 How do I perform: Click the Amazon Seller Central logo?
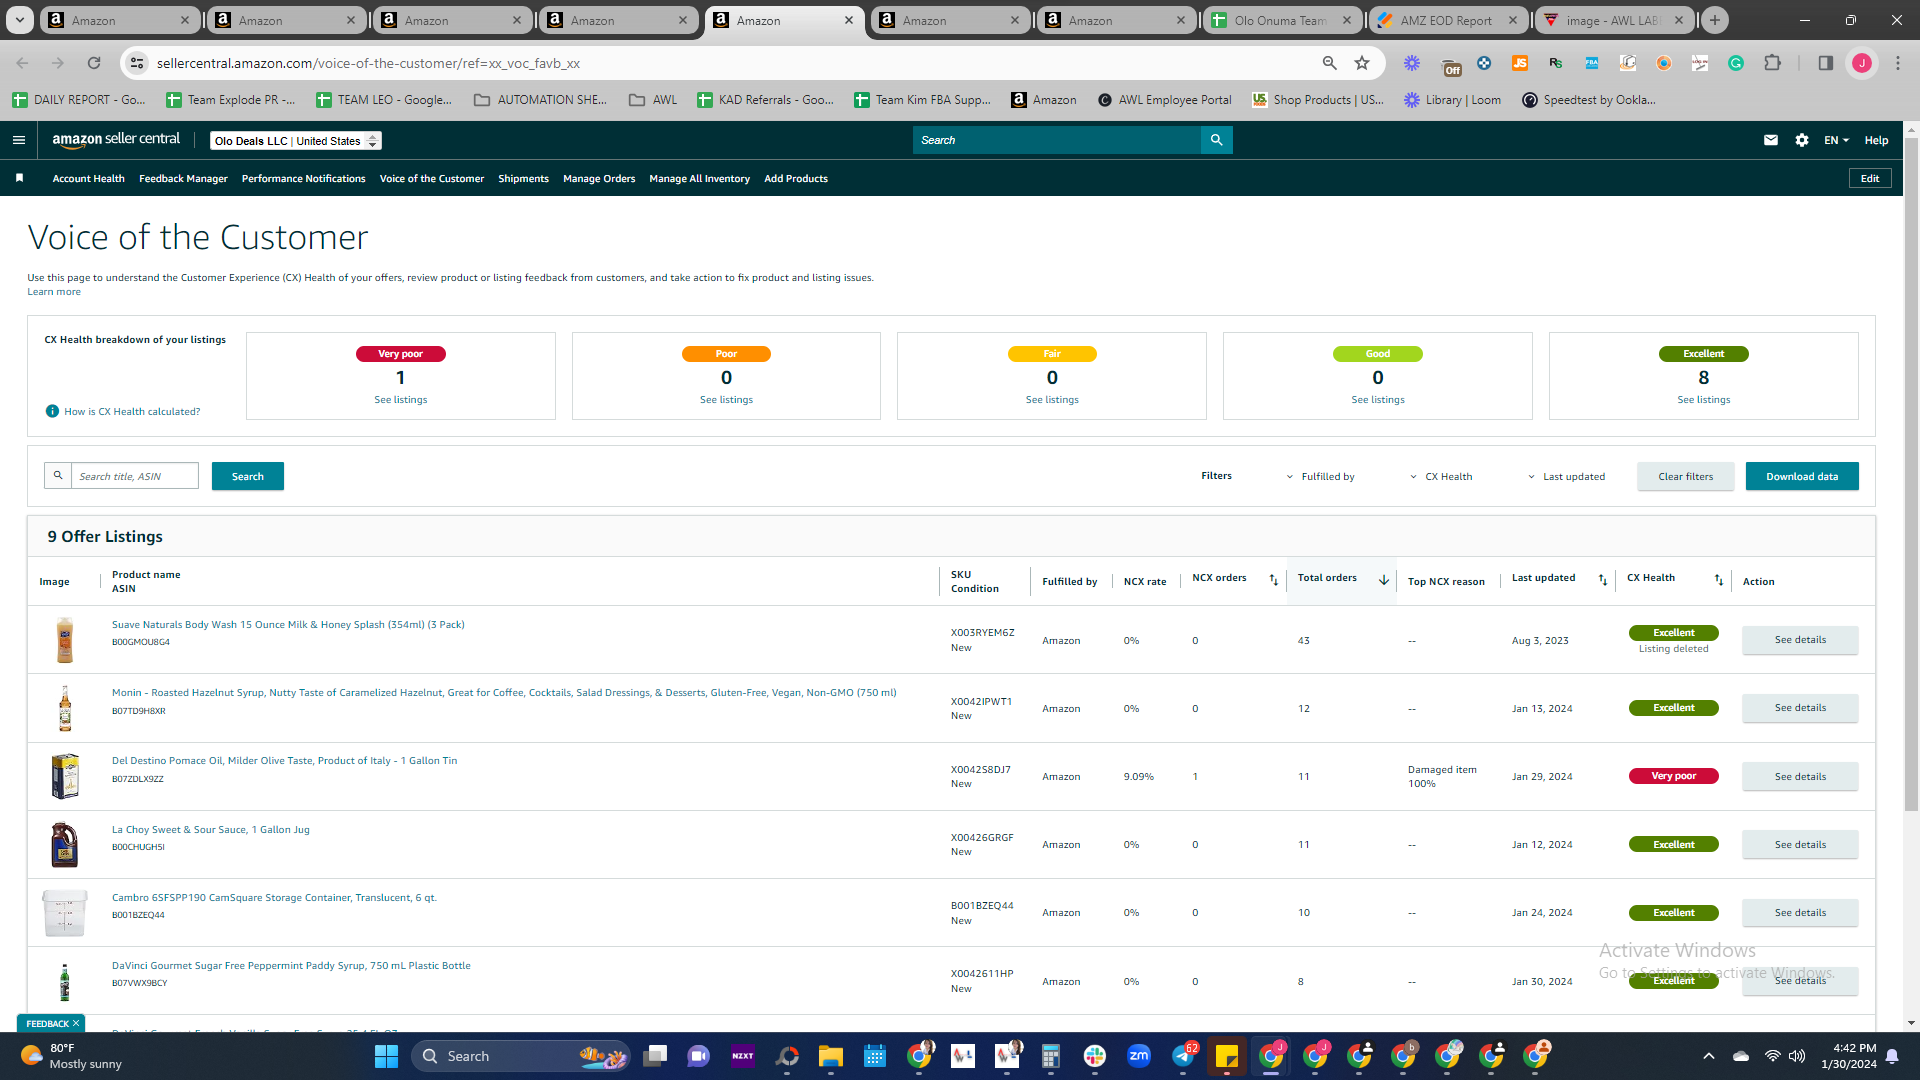tap(116, 140)
